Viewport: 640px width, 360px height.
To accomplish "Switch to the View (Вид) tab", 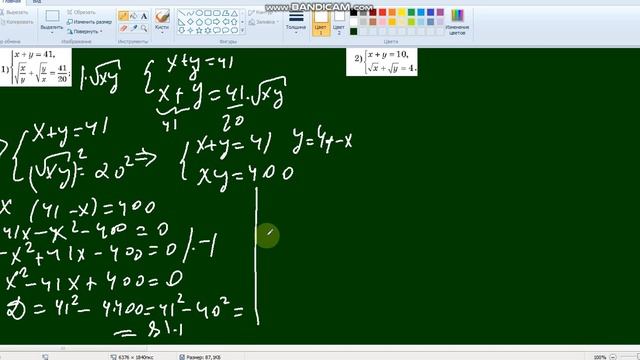I will [37, 2].
